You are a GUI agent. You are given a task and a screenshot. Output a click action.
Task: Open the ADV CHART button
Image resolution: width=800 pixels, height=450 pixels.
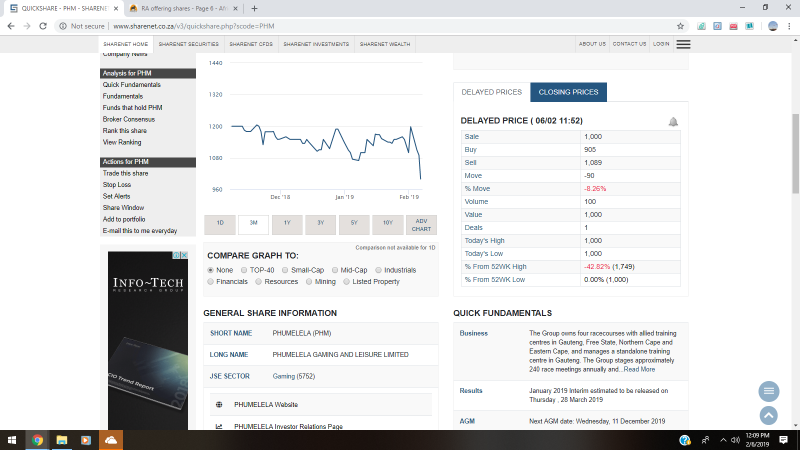[421, 225]
